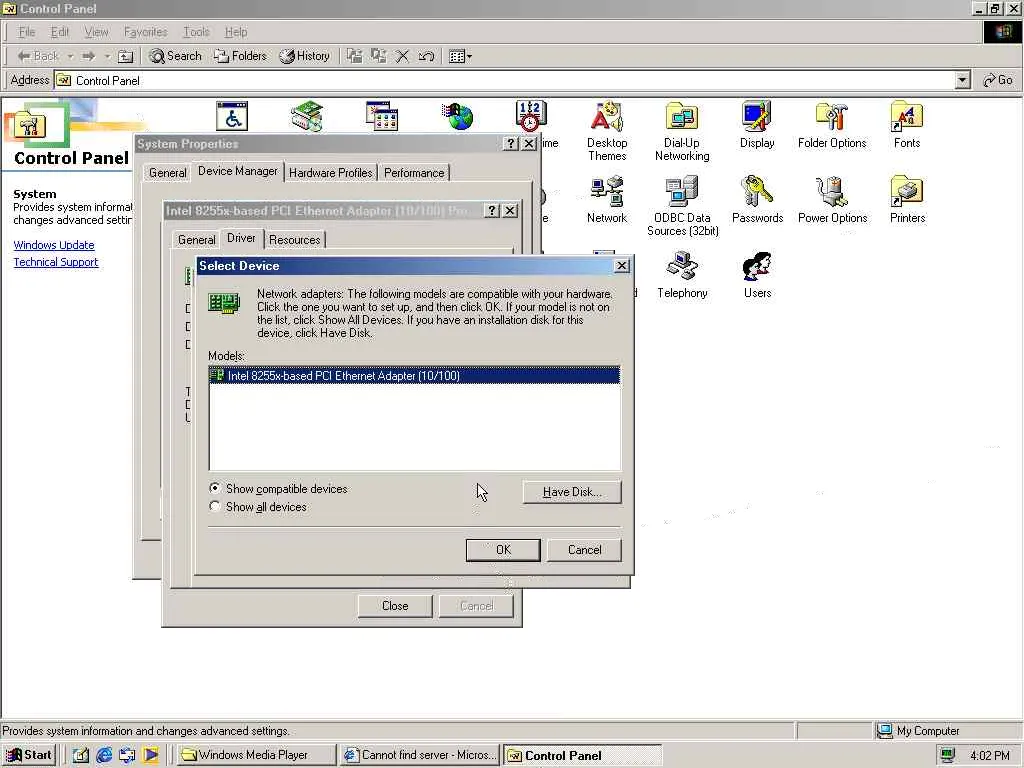
Task: Open the Edit menu
Action: pos(59,31)
